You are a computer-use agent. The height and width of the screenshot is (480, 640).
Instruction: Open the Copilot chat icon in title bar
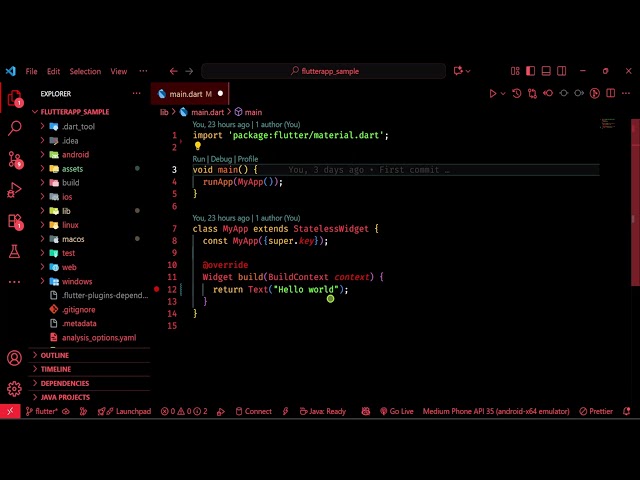[458, 71]
